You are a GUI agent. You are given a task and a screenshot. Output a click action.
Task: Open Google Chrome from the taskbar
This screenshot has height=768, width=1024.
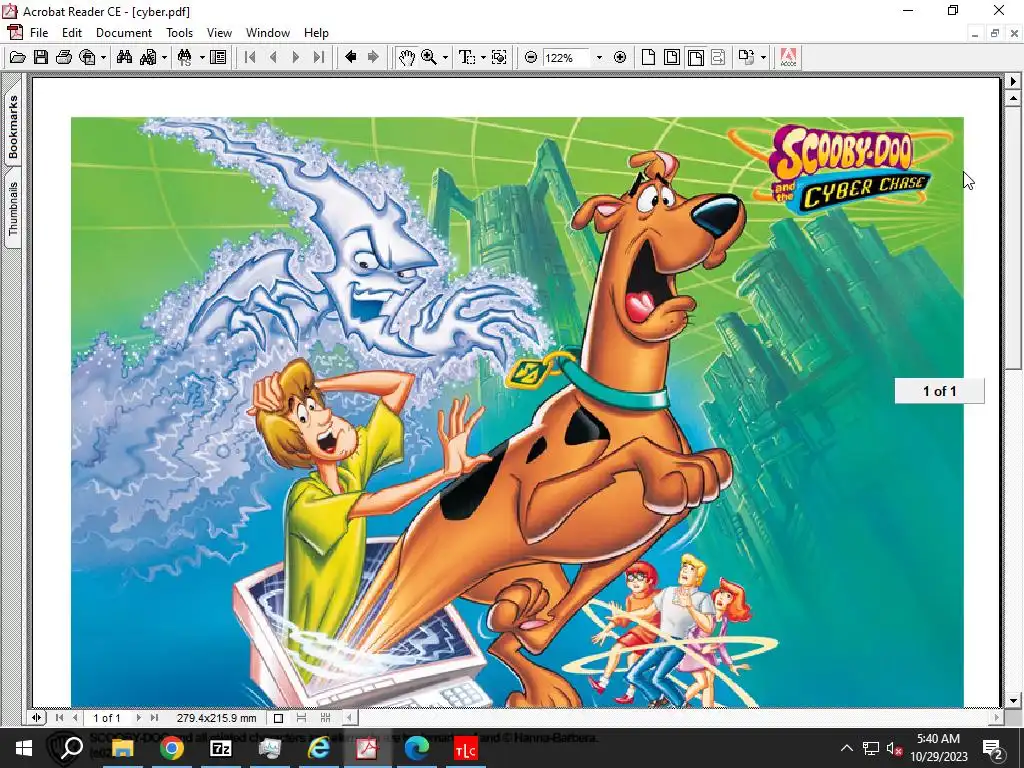tap(172, 748)
